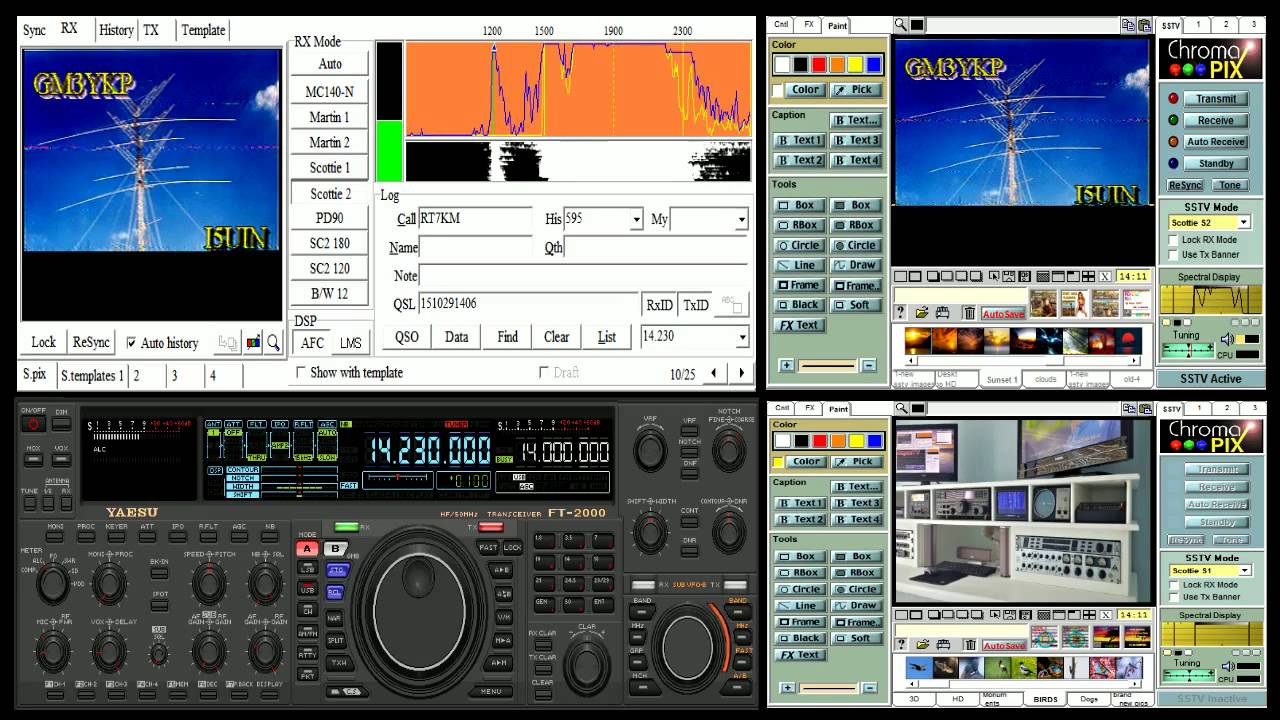This screenshot has height=720, width=1280.
Task: Toggle the Lock button under MMSSTV RX image
Action: point(43,342)
